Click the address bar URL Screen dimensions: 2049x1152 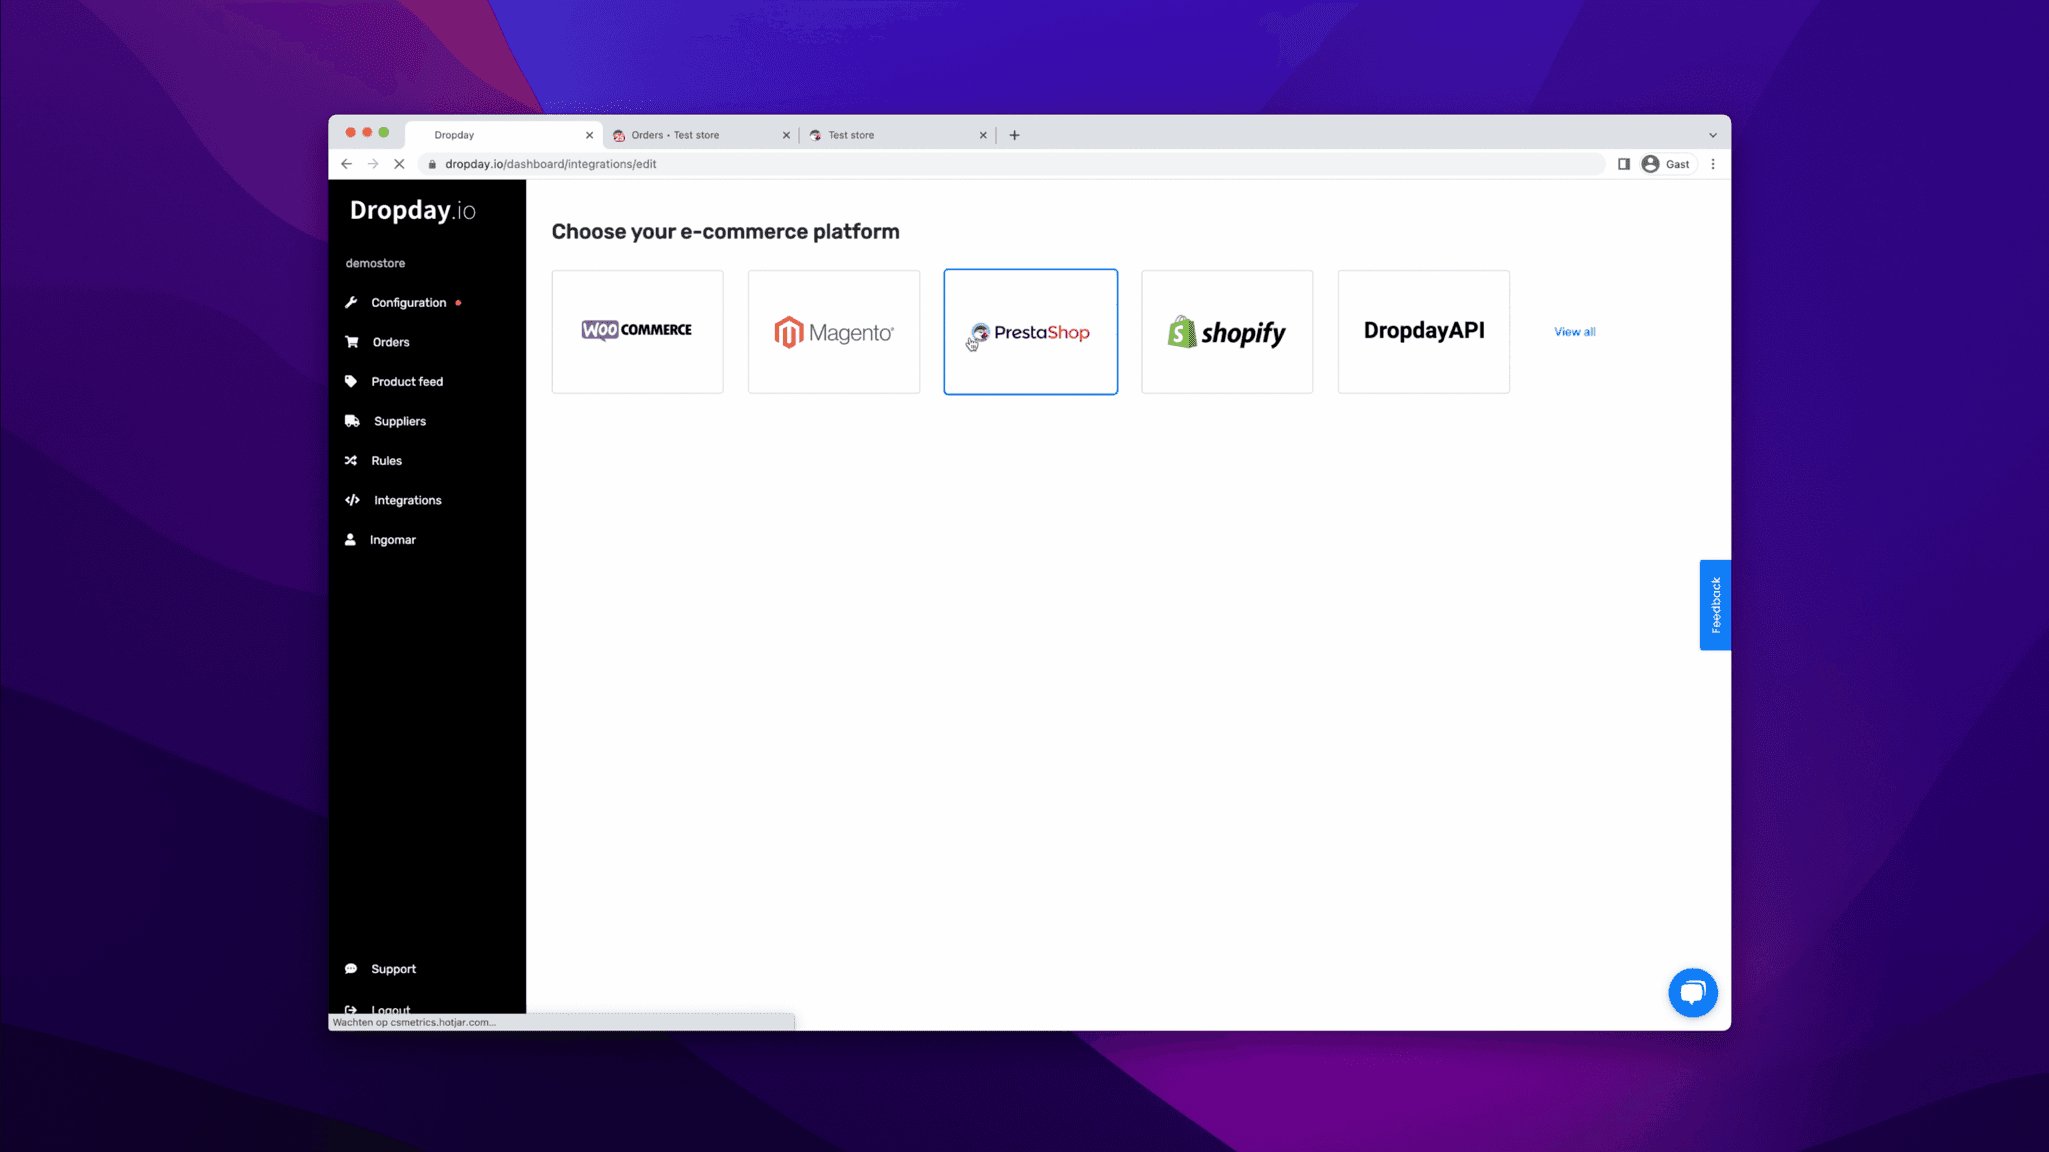click(x=551, y=164)
